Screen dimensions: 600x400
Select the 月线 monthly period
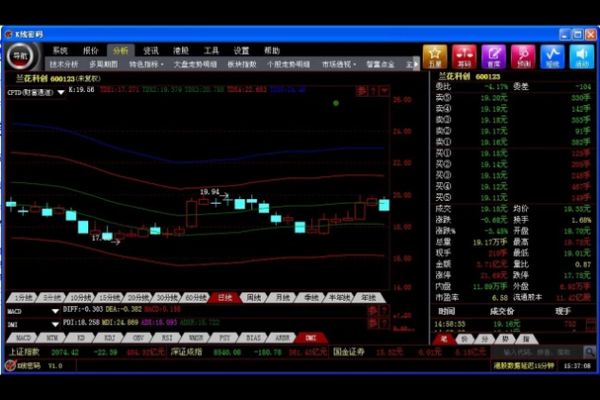pos(283,297)
